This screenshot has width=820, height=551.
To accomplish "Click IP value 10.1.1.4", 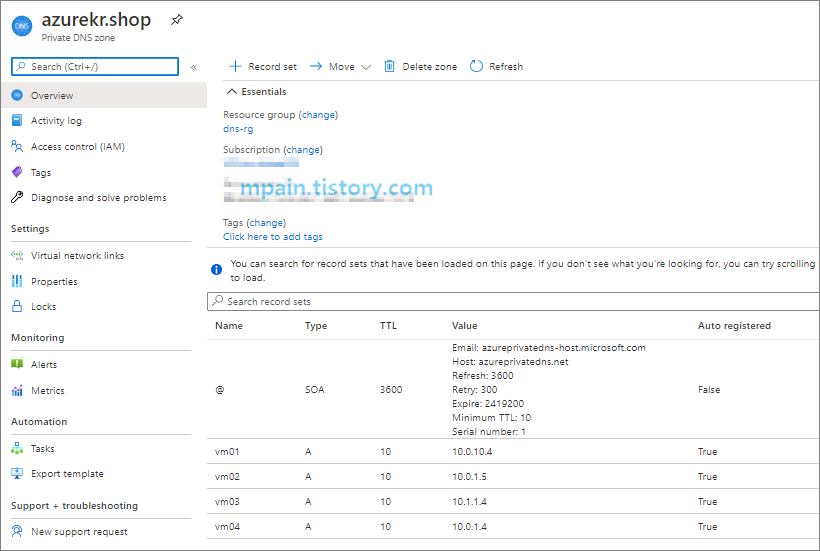I will tap(469, 501).
